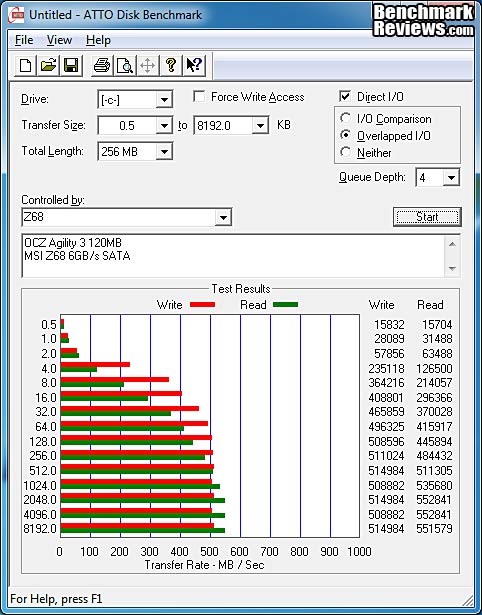Click write value 15832 in results
This screenshot has width=482, height=615.
[389, 325]
